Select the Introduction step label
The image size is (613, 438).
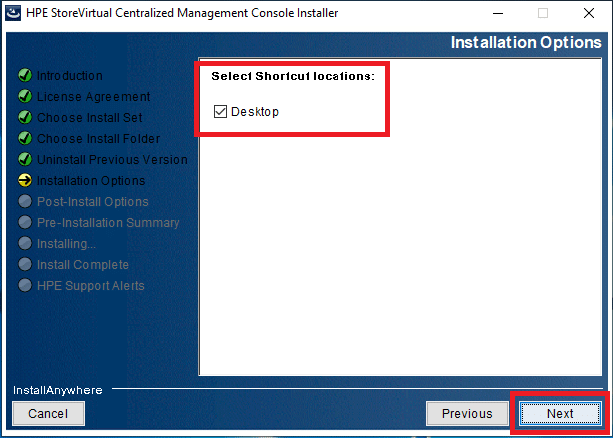[x=70, y=75]
